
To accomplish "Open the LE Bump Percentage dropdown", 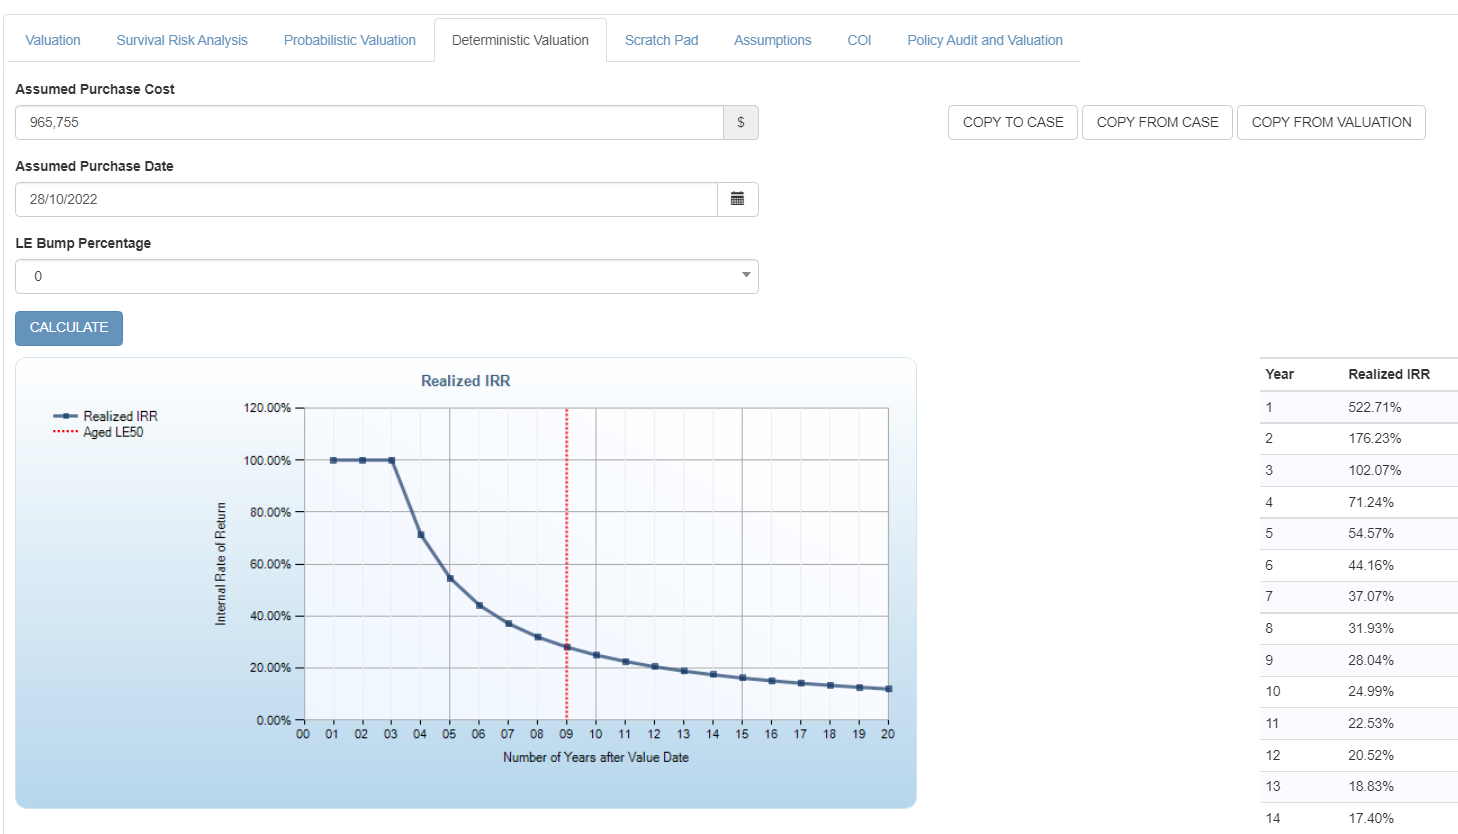I will 386,276.
